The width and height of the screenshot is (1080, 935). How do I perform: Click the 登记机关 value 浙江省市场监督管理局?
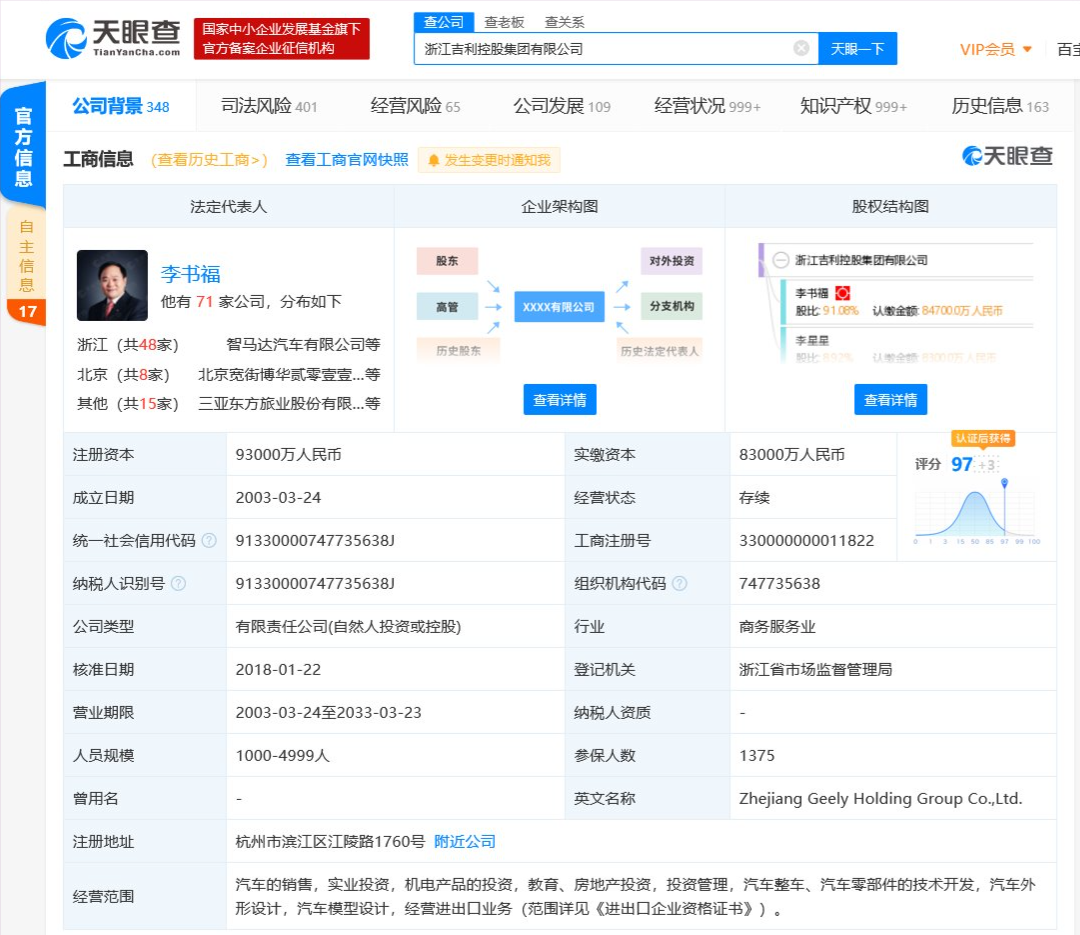coord(816,670)
